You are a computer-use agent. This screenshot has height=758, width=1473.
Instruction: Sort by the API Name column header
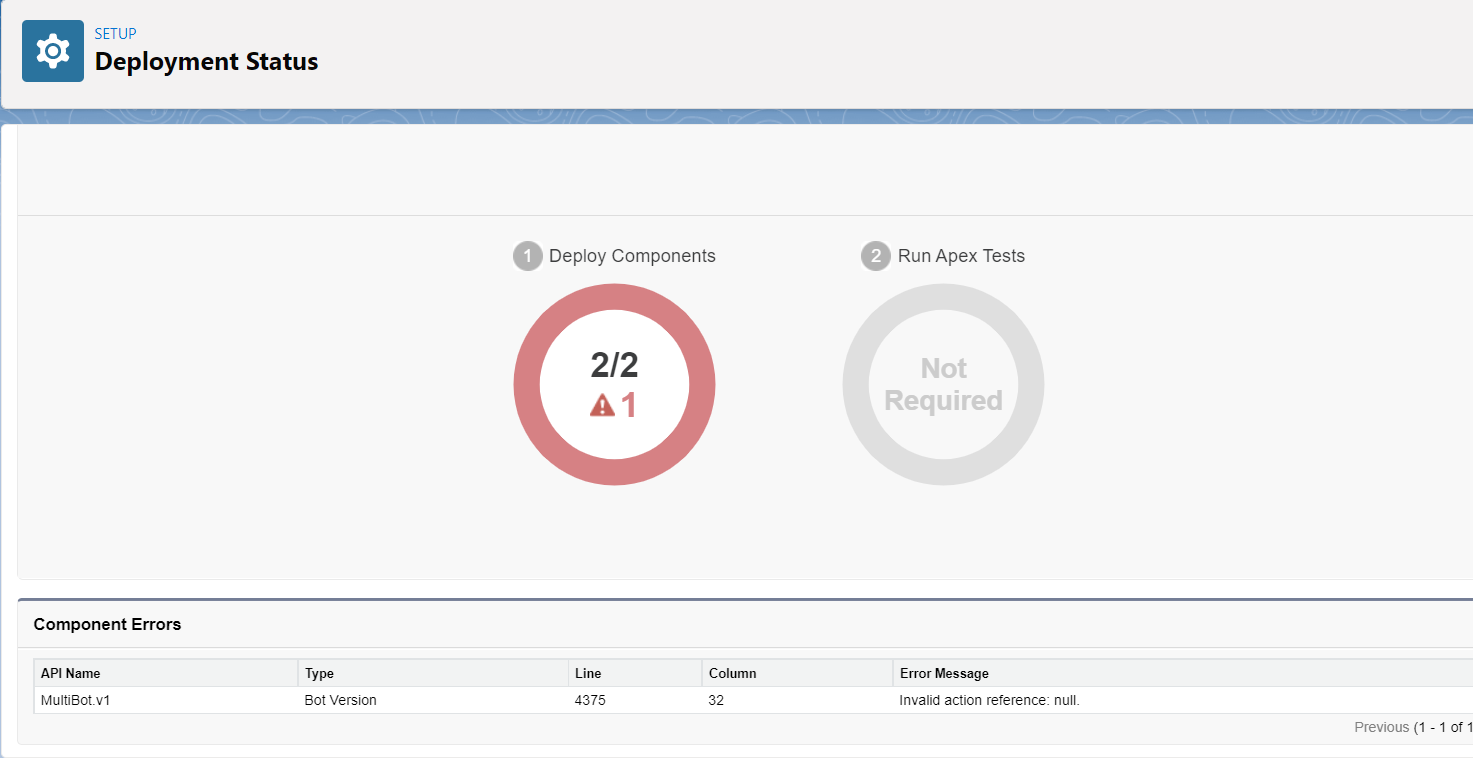(166, 673)
